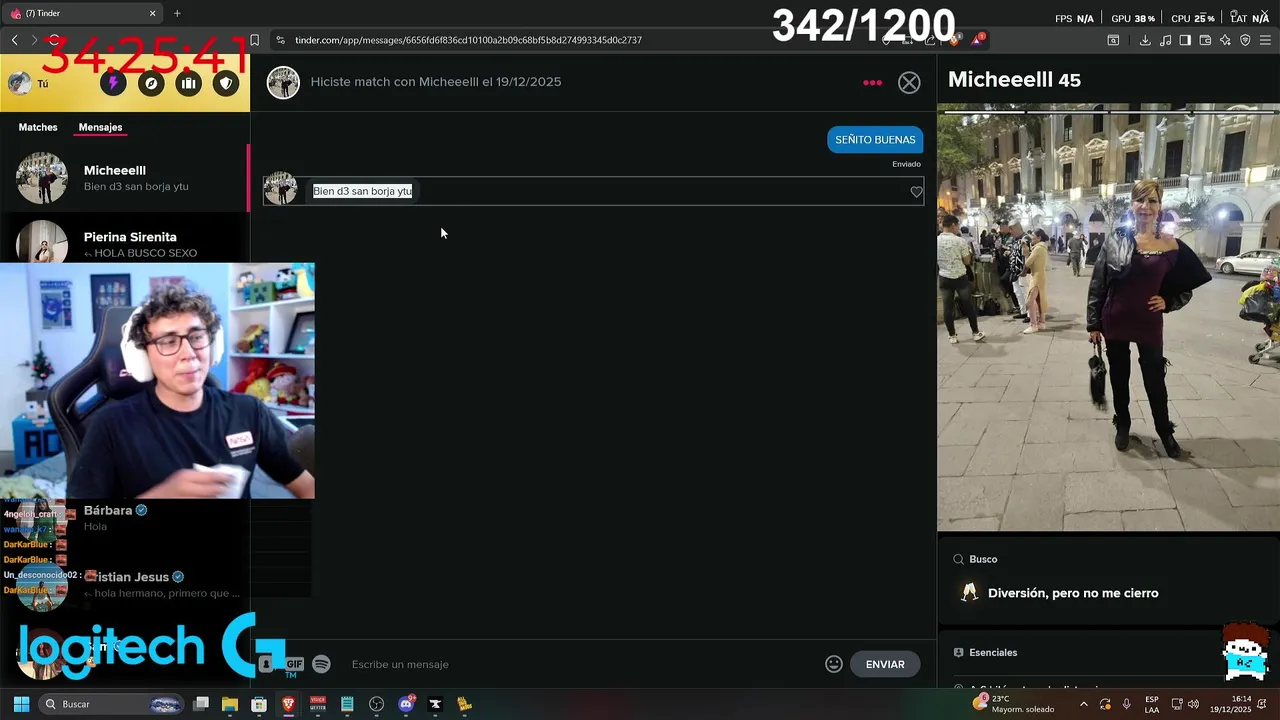Click the Esenciales section header
The width and height of the screenshot is (1280, 720).
coord(993,652)
